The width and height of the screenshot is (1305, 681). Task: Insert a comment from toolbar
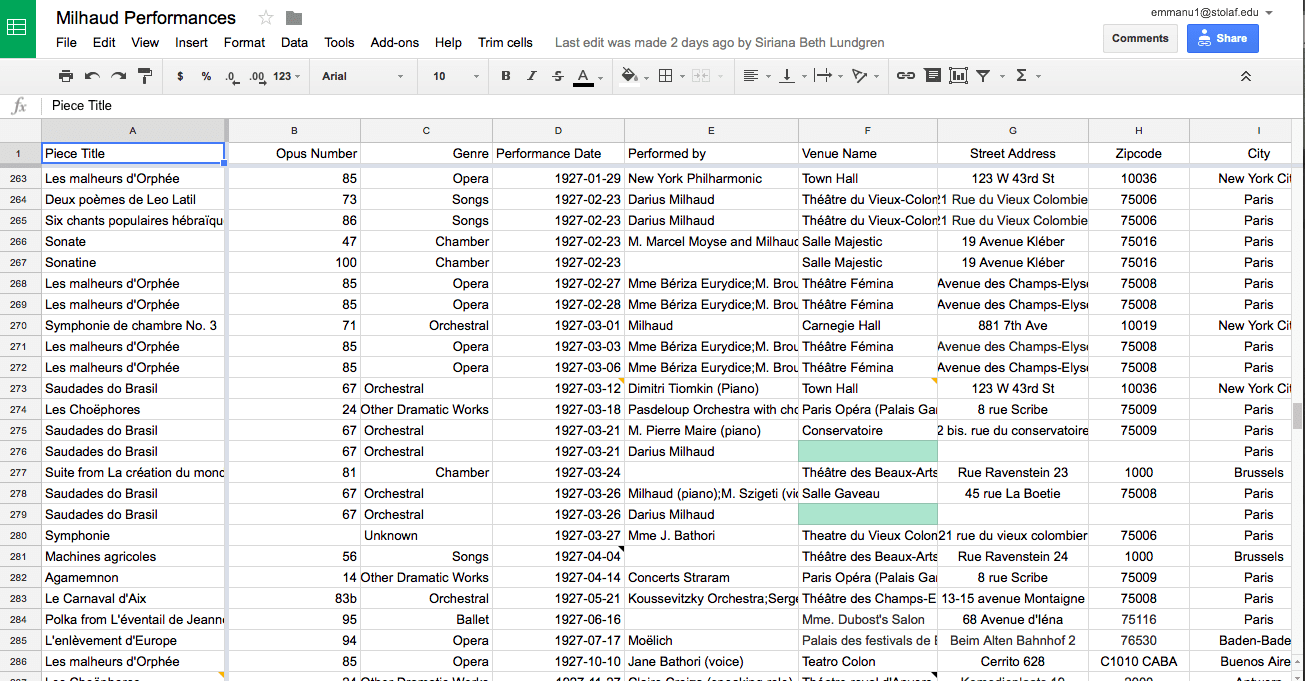[x=932, y=76]
